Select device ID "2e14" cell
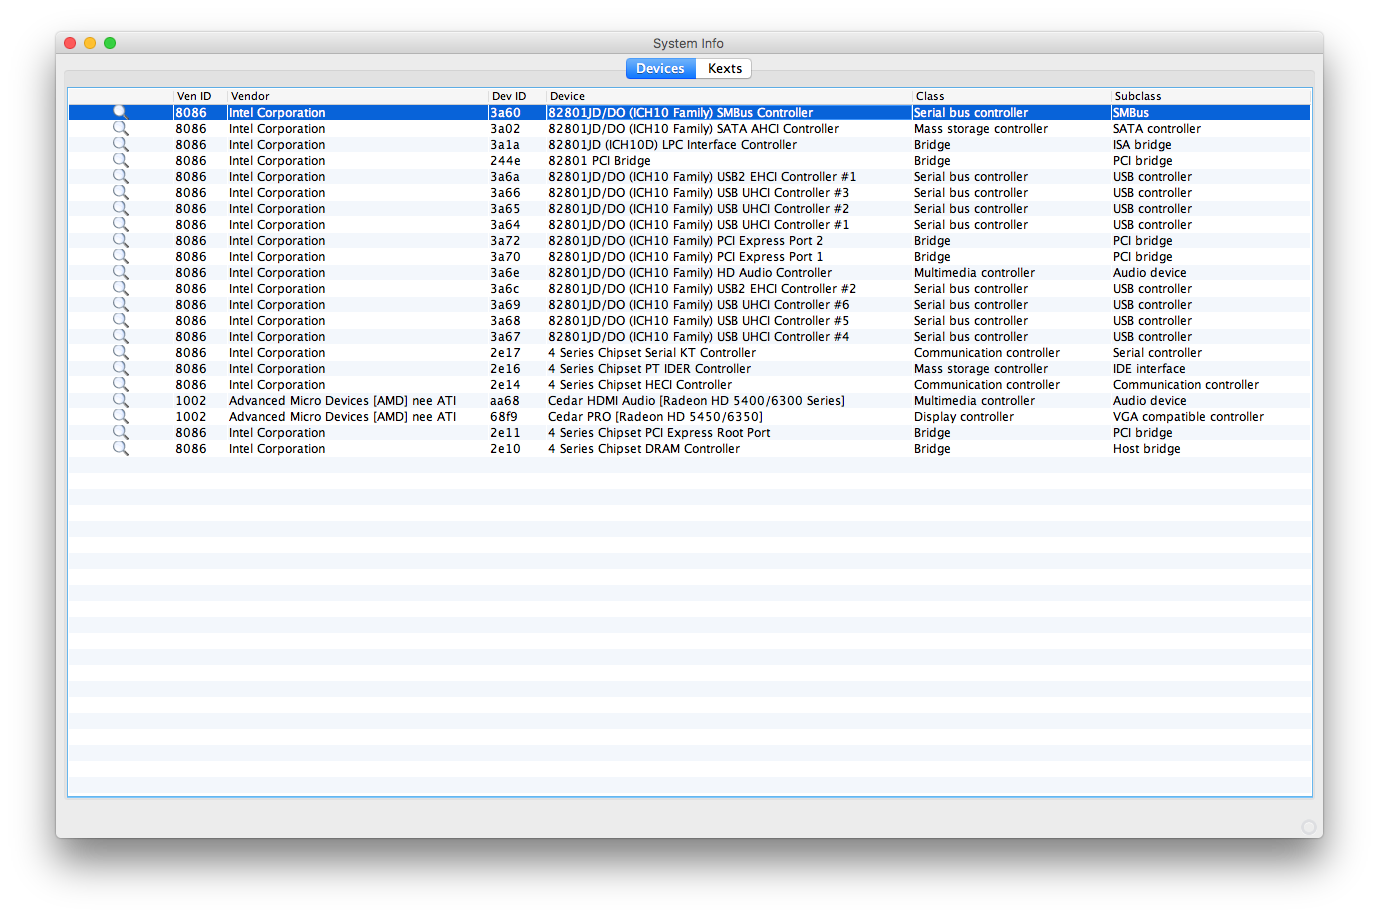Viewport: 1379px width, 918px height. tap(505, 385)
